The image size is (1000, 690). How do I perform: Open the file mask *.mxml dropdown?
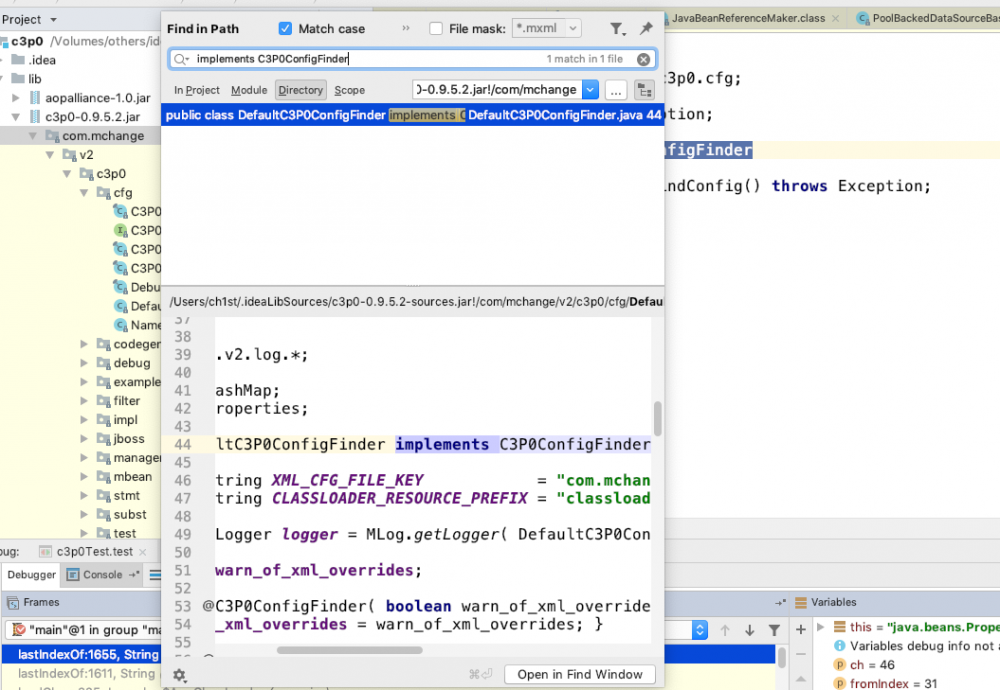[x=571, y=29]
